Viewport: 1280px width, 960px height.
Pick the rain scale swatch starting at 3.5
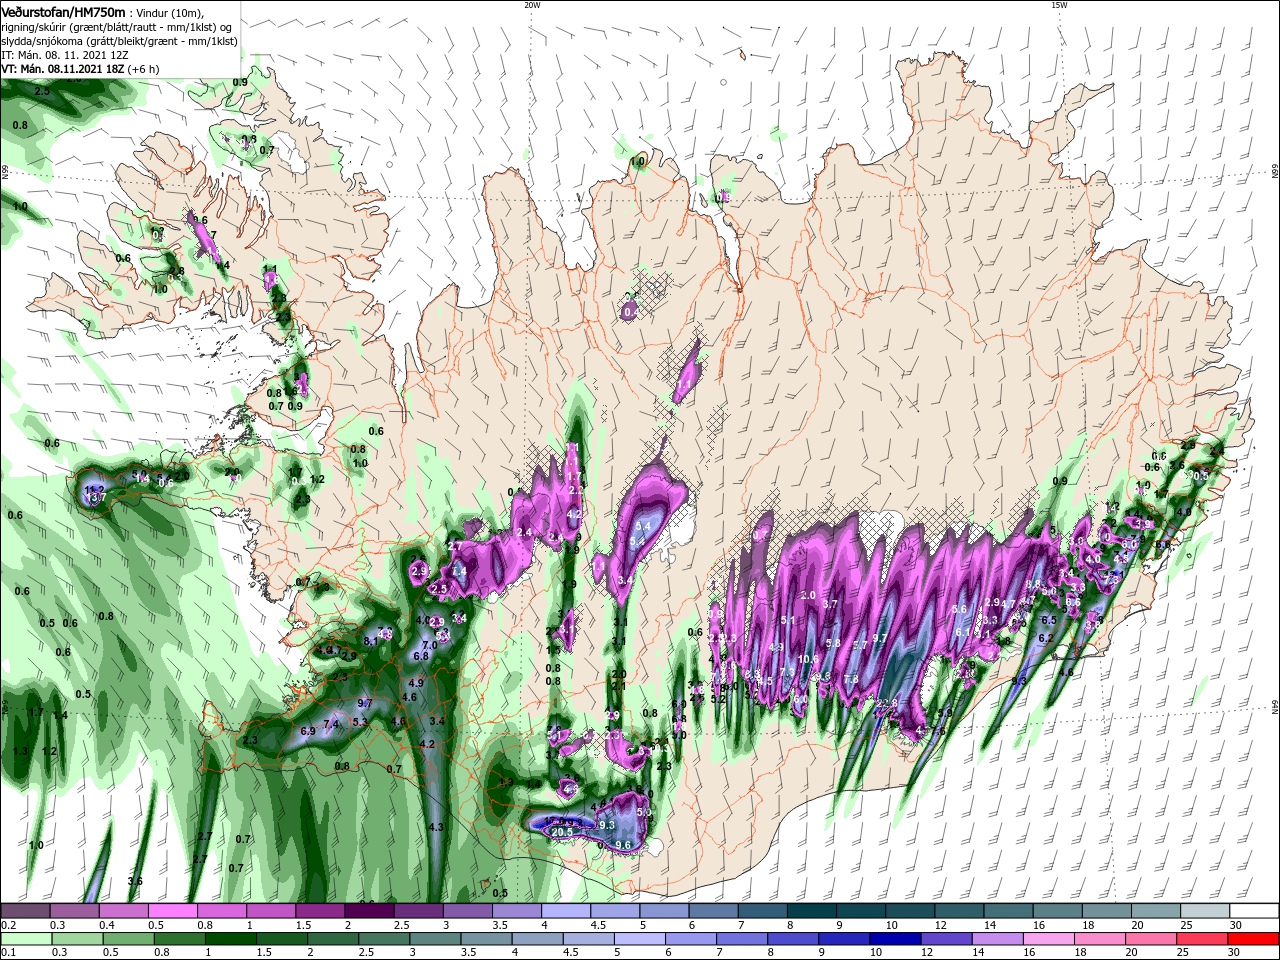(485, 939)
